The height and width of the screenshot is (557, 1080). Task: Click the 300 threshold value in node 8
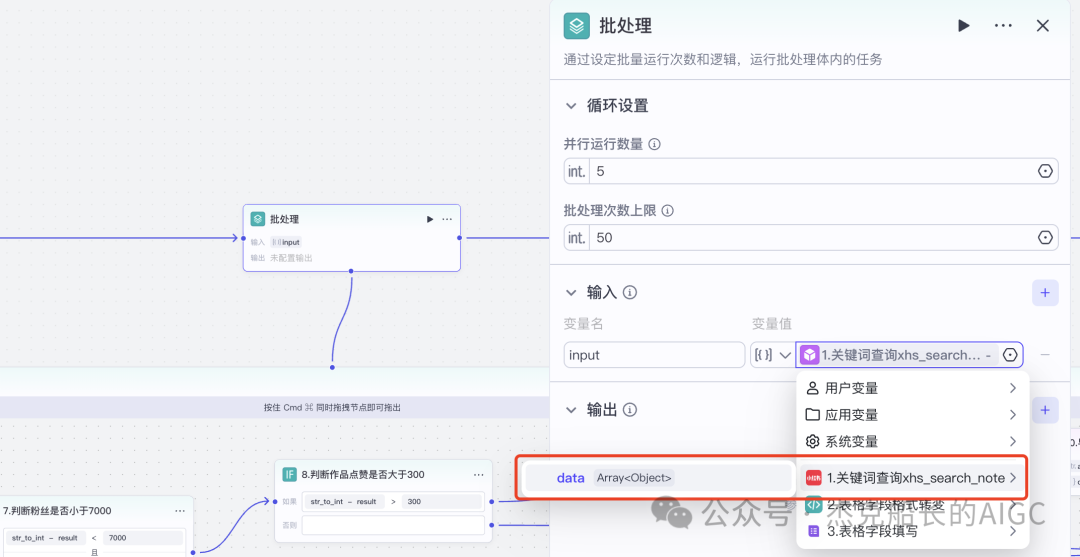(x=442, y=501)
